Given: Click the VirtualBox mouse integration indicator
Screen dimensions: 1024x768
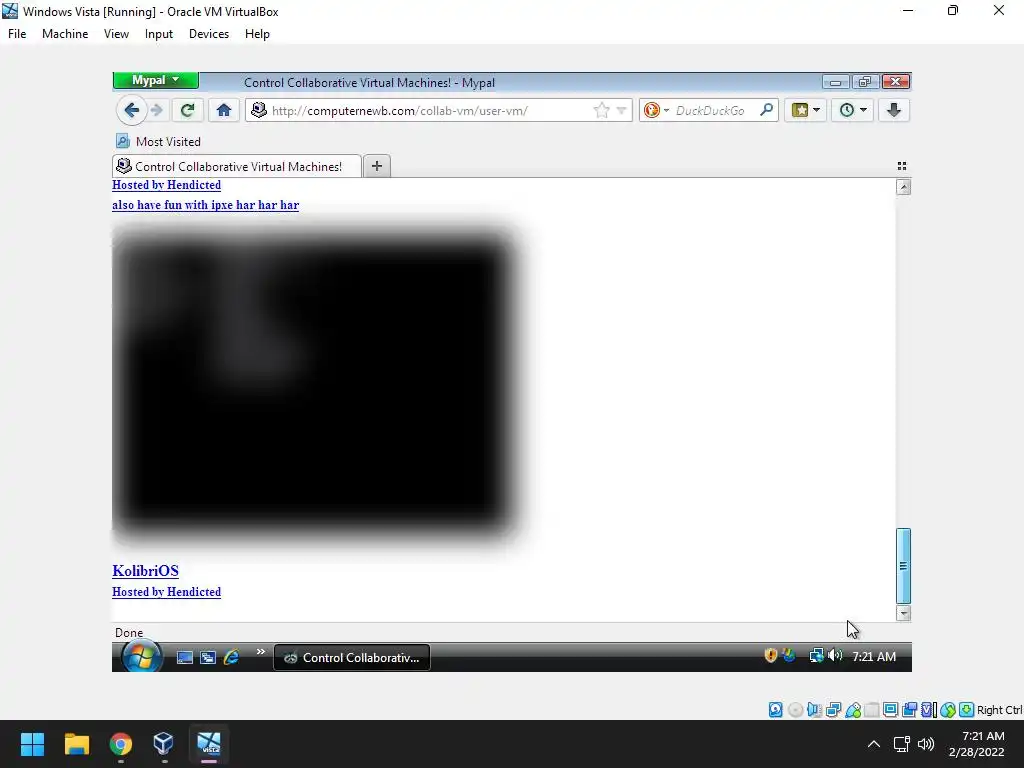Looking at the screenshot, I should click(x=948, y=710).
